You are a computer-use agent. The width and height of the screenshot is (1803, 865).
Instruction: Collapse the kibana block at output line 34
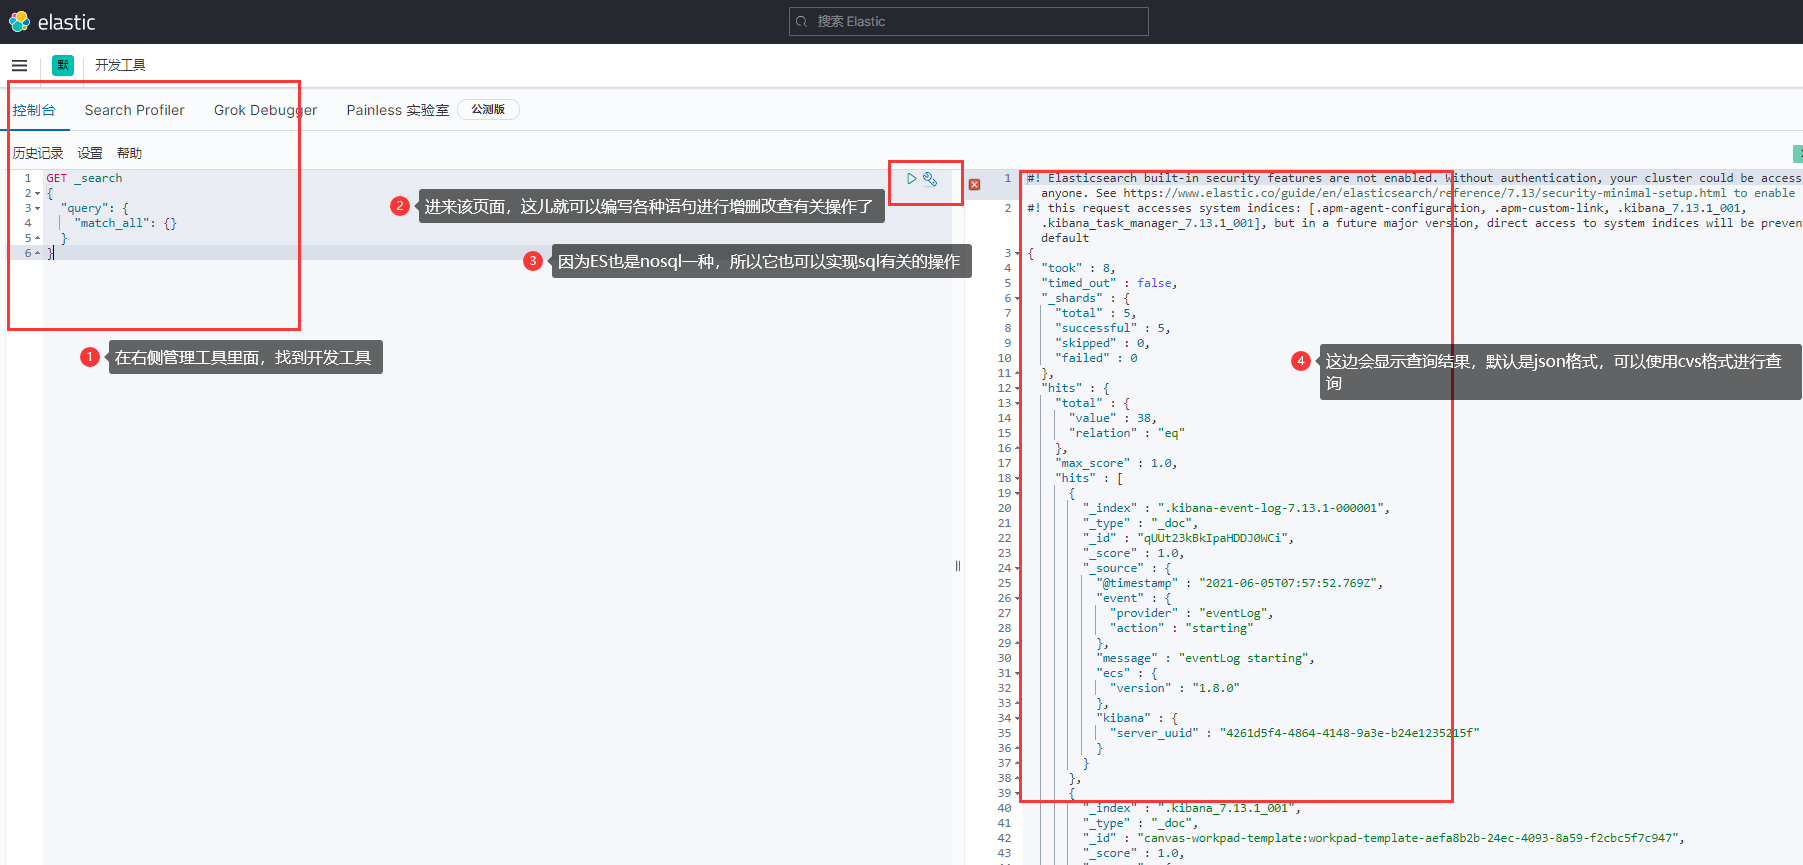coord(1018,719)
